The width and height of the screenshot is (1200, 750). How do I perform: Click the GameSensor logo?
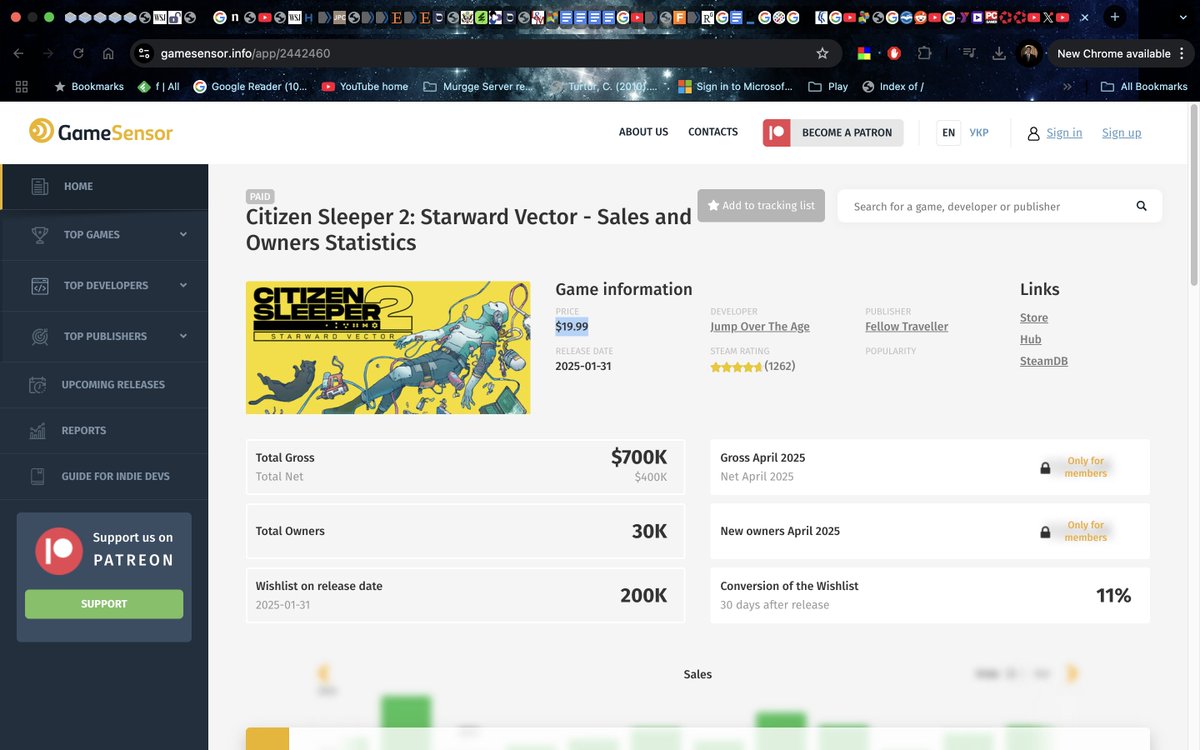pos(100,131)
